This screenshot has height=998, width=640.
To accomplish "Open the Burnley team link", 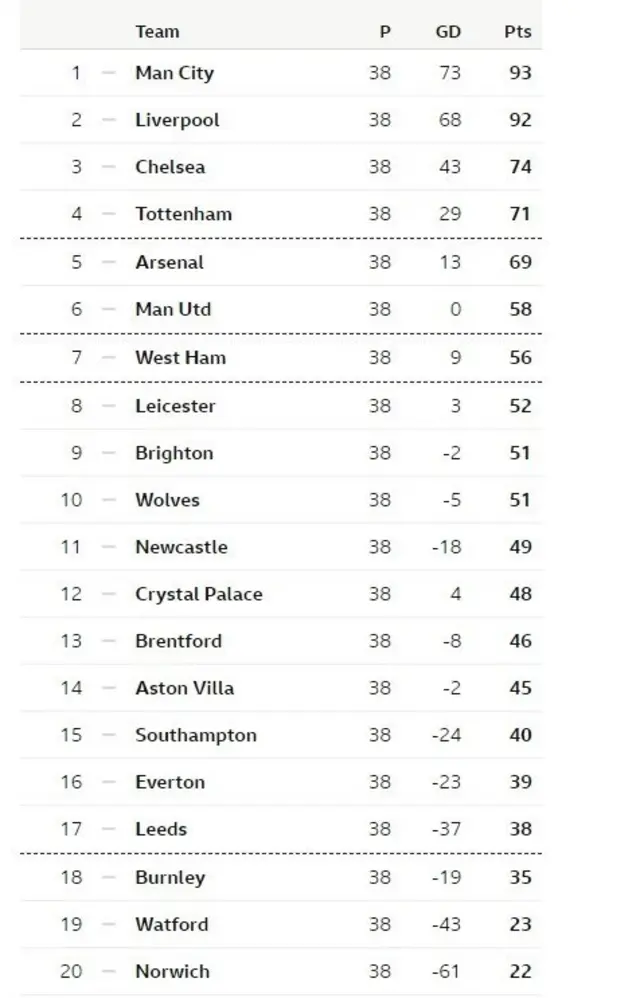I will (x=170, y=878).
